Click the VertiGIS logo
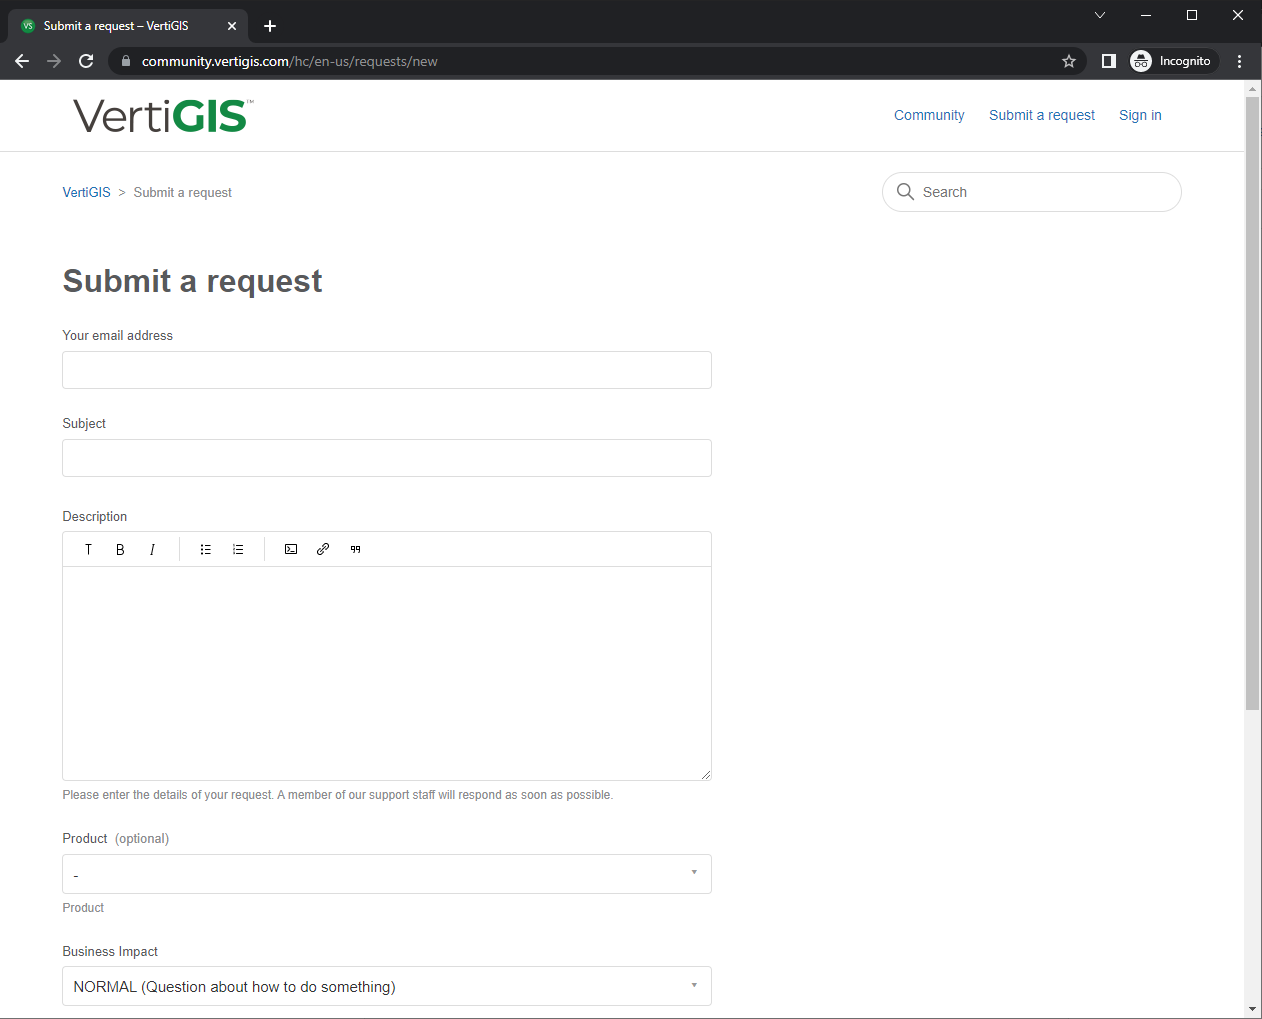 click(x=163, y=116)
